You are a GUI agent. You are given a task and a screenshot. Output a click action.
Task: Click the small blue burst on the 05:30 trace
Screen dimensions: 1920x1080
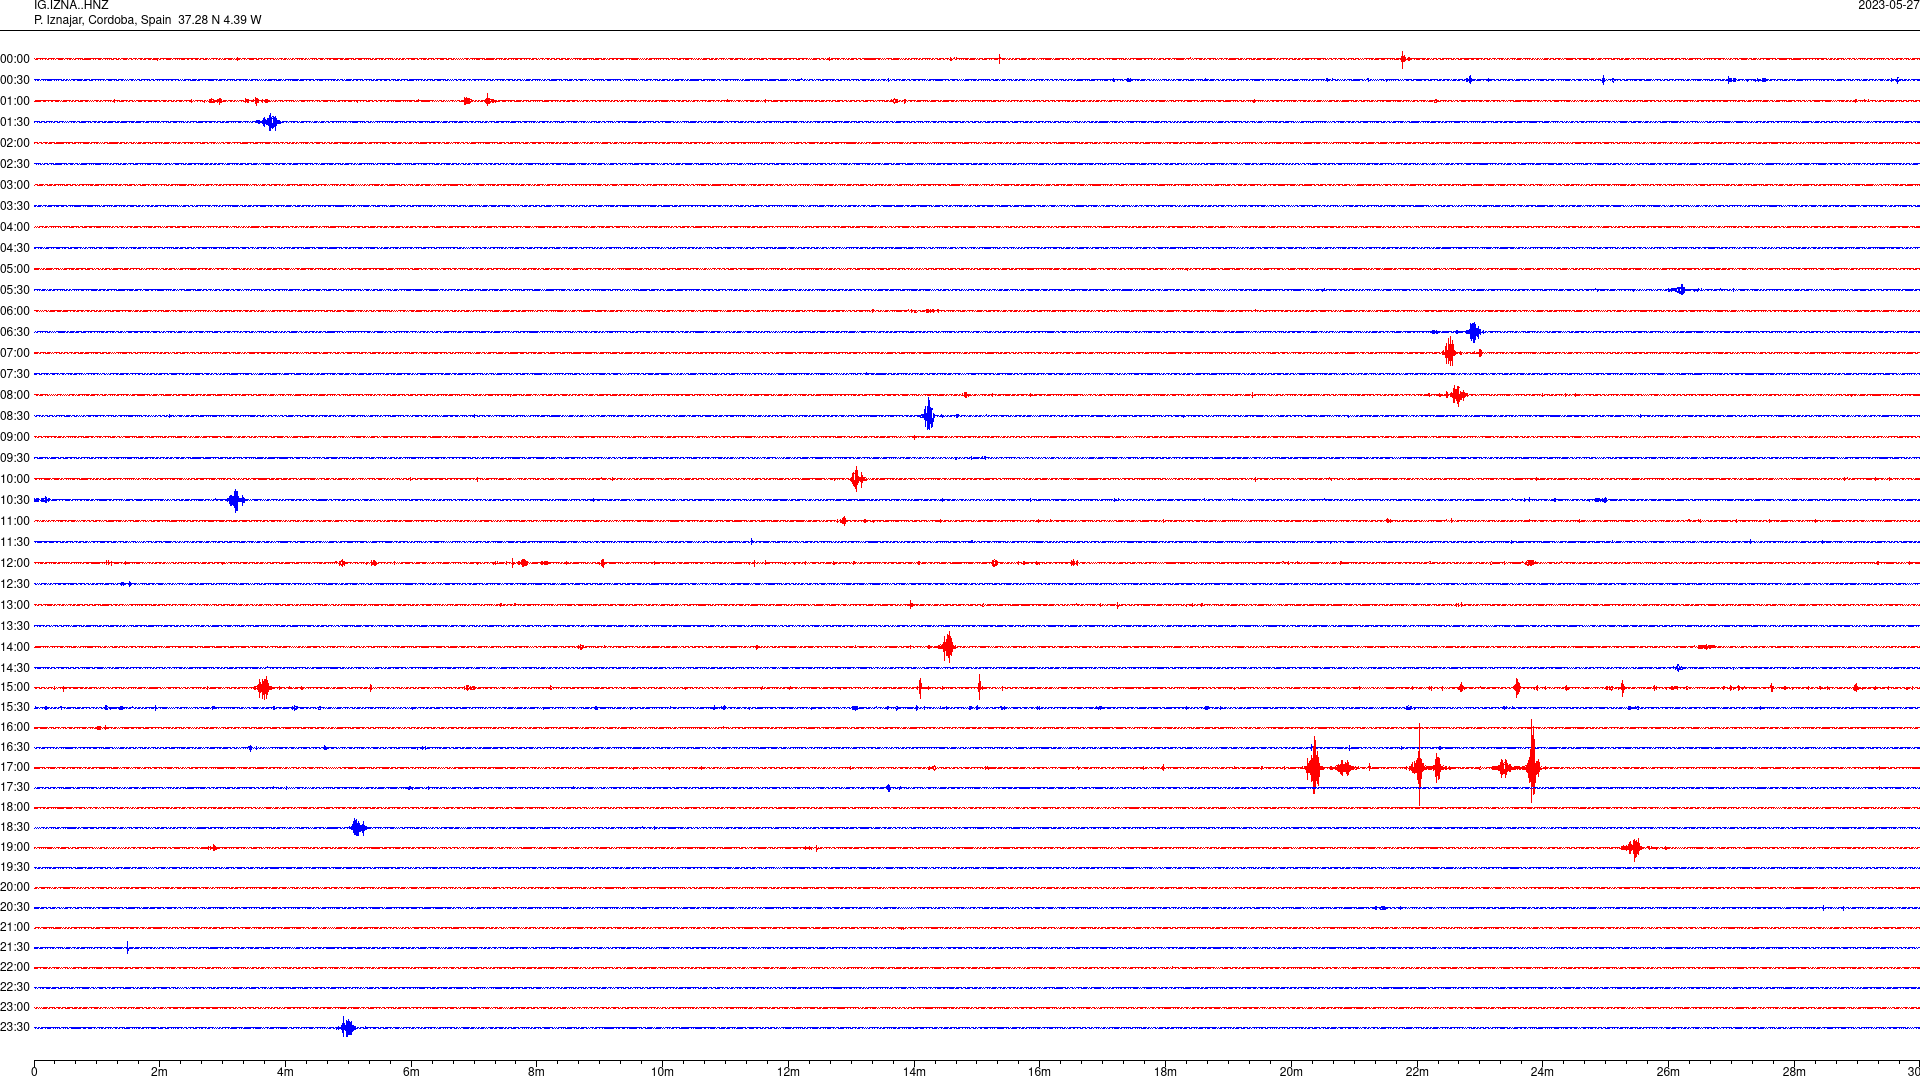click(1680, 290)
